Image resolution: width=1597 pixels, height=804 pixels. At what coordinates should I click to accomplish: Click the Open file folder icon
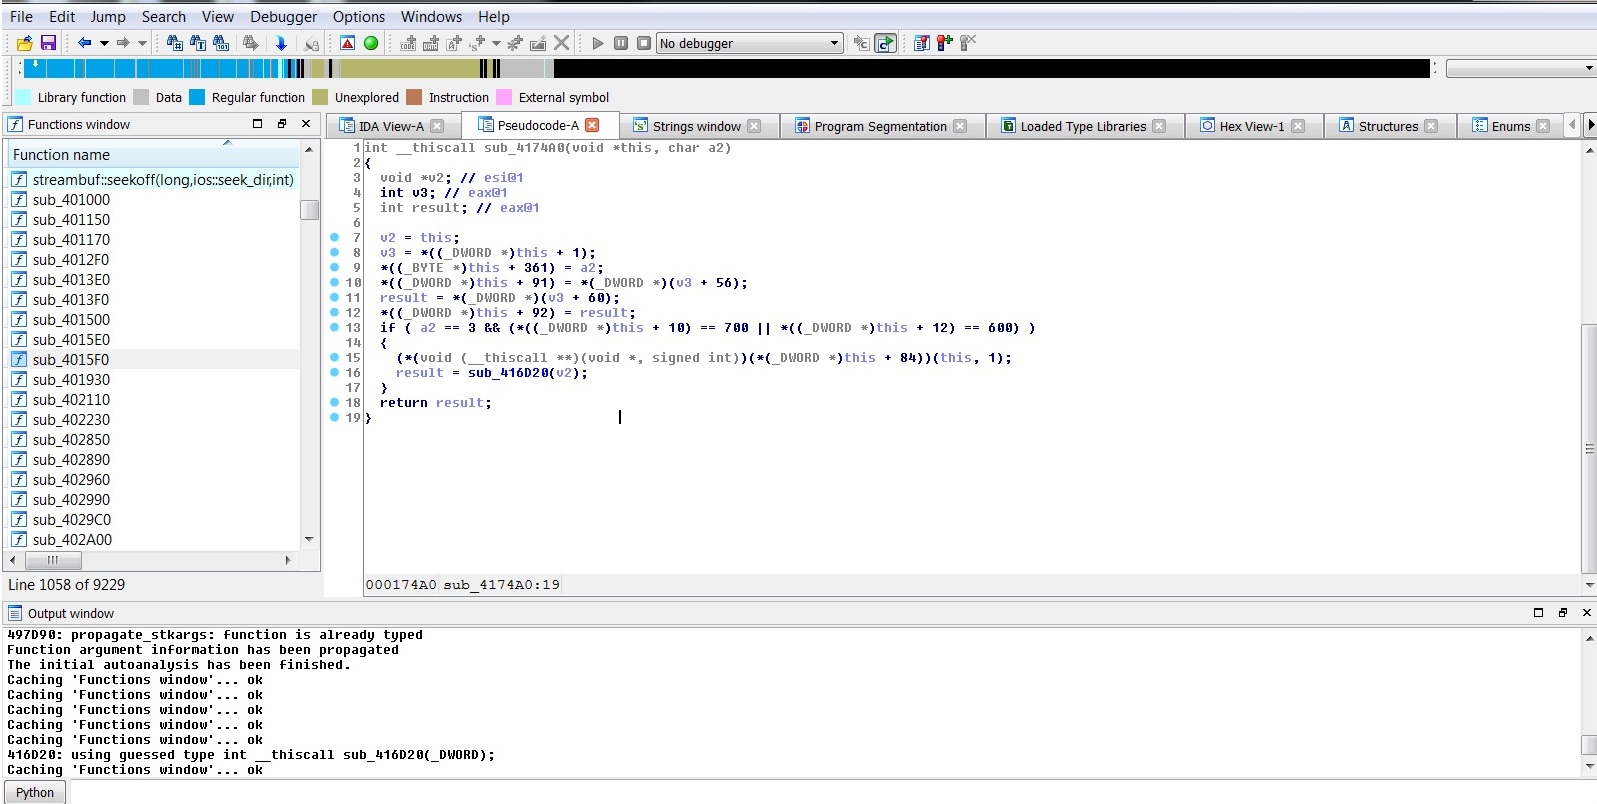click(x=24, y=43)
